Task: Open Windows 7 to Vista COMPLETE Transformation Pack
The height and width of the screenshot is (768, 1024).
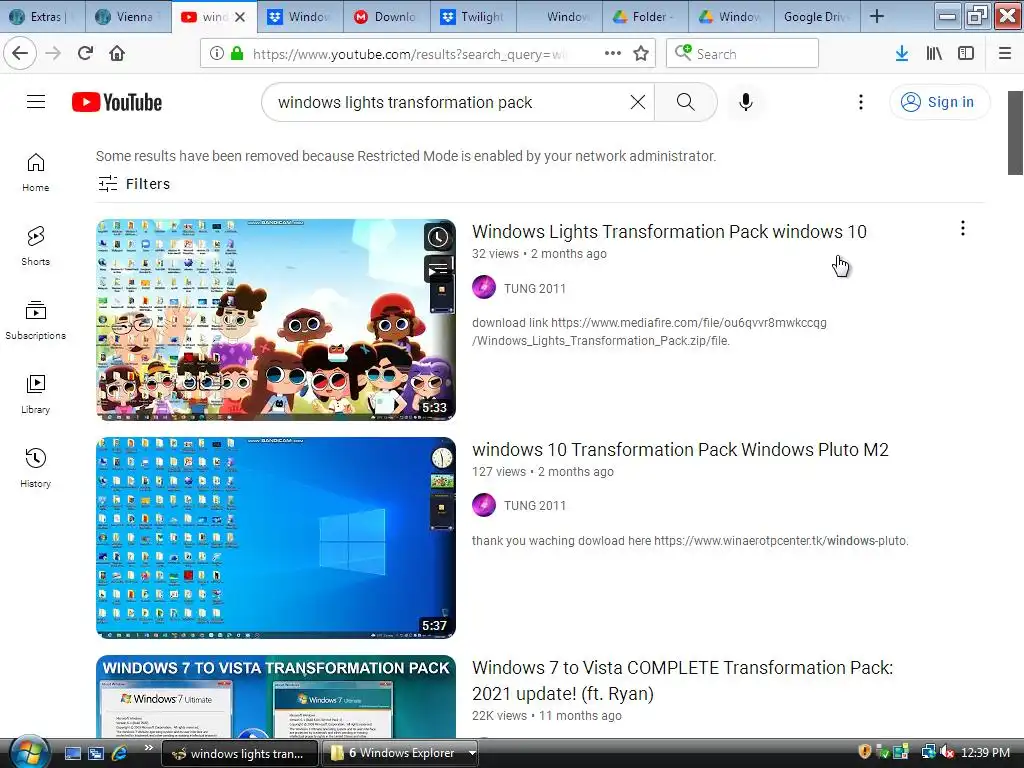Action: point(682,680)
